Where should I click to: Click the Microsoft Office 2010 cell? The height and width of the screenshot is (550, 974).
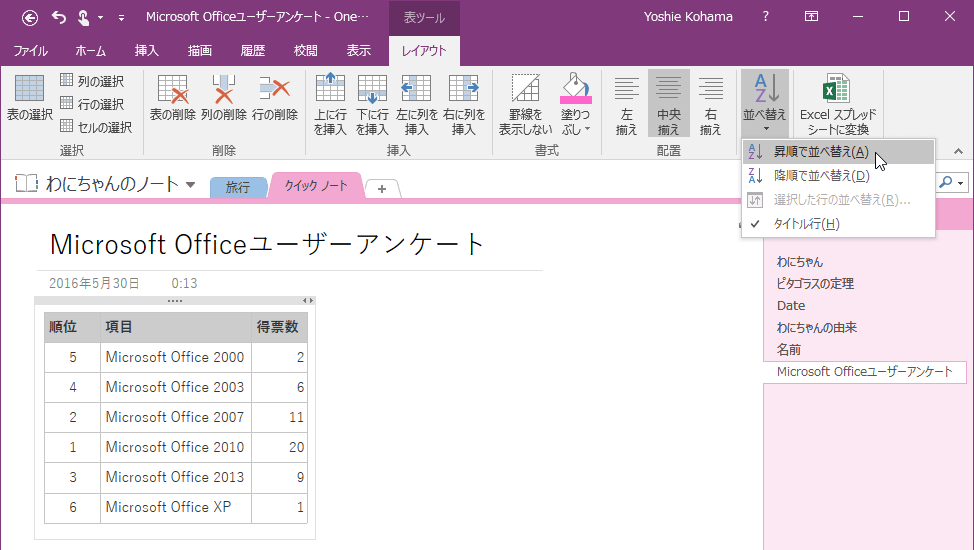pyautogui.click(x=176, y=447)
